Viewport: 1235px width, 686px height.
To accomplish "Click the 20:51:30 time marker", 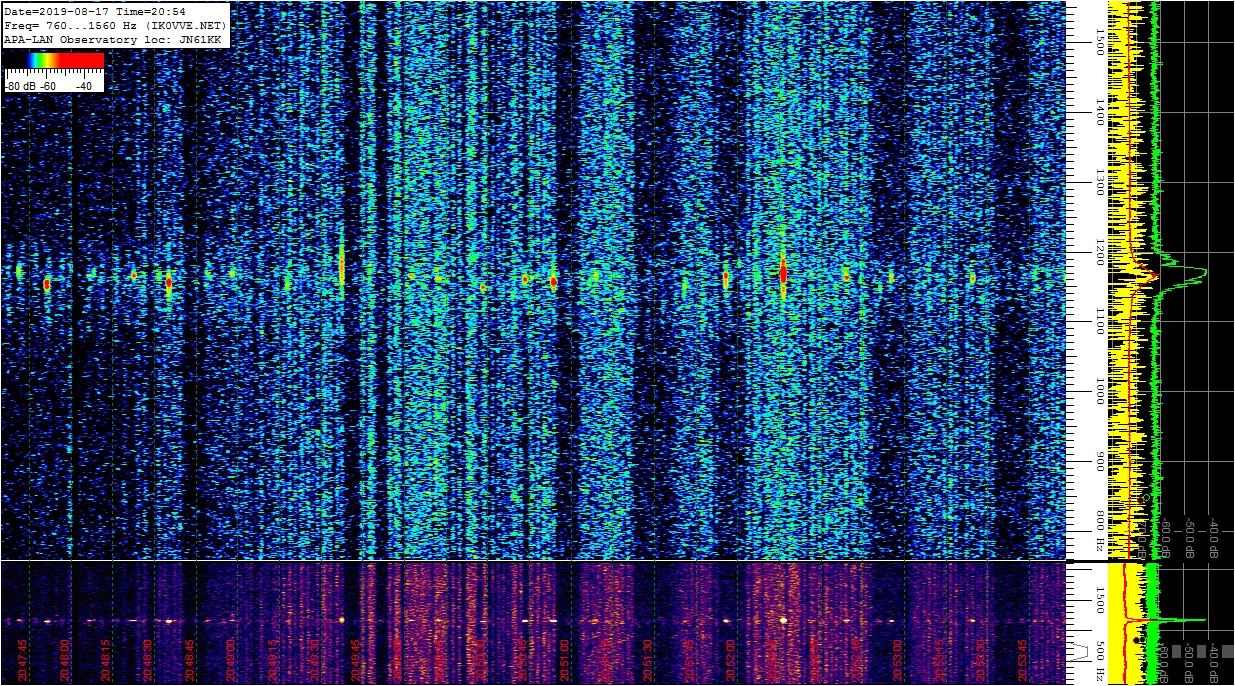I will pyautogui.click(x=649, y=661).
